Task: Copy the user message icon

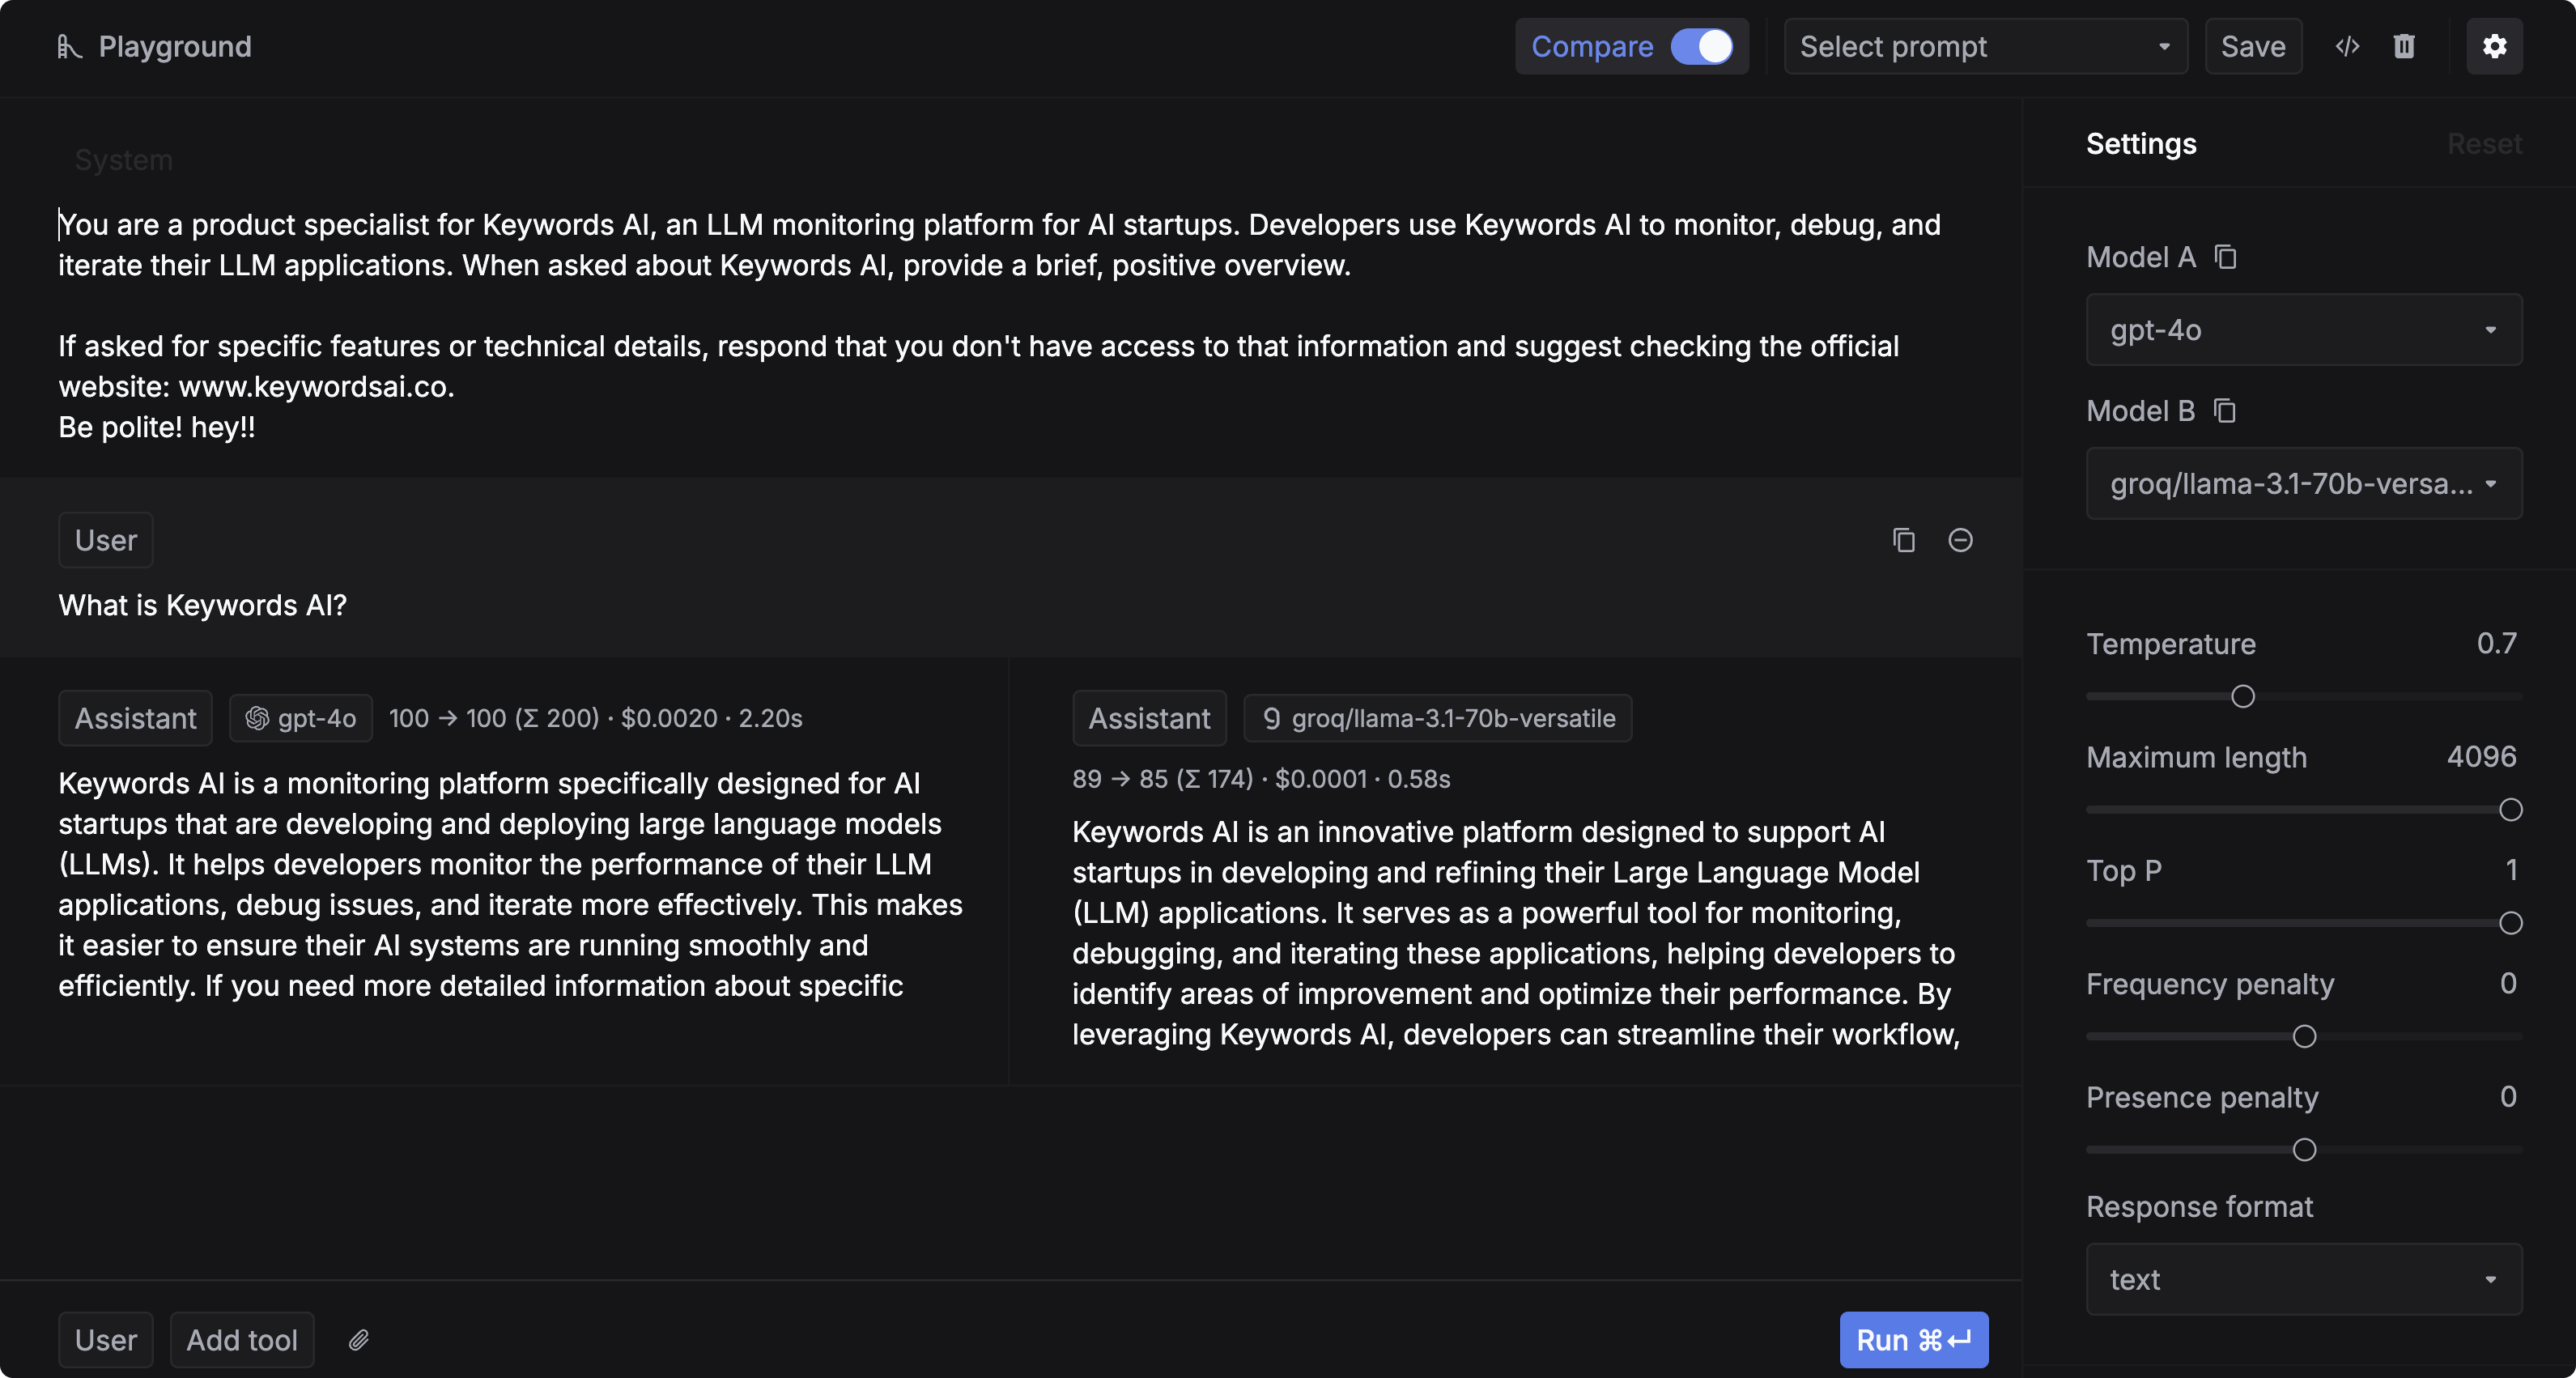Action: (x=1903, y=540)
